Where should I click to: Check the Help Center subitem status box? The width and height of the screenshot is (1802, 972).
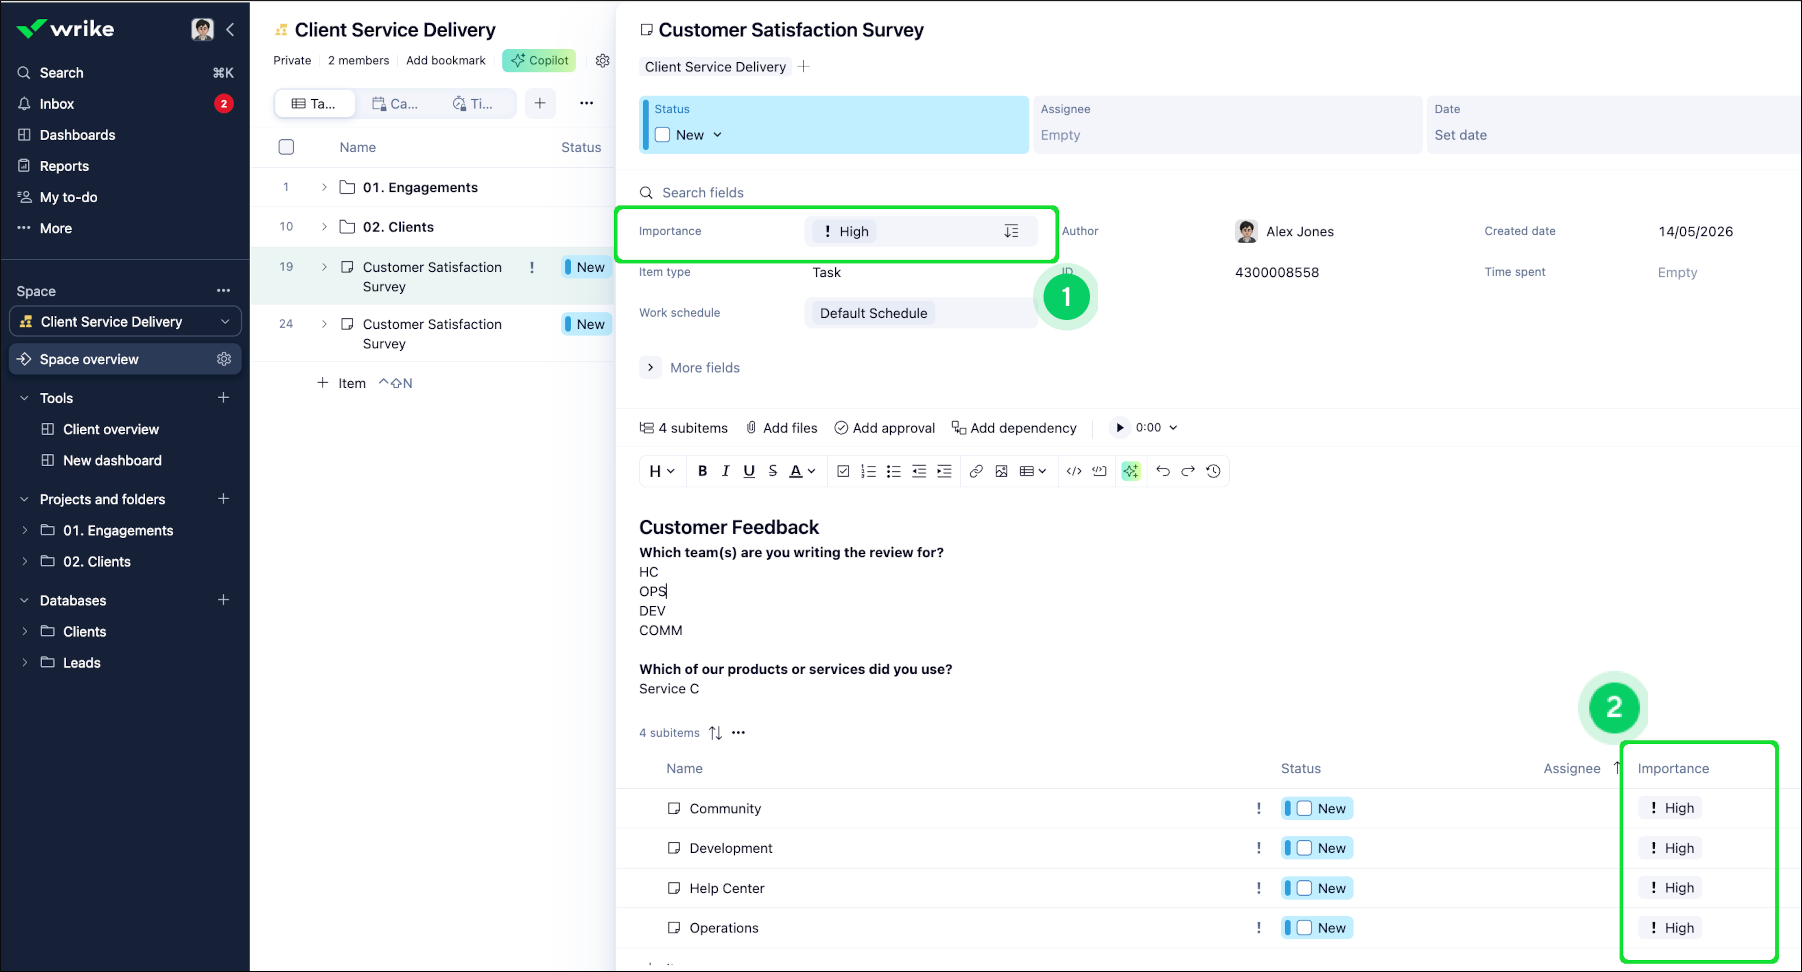1304,888
